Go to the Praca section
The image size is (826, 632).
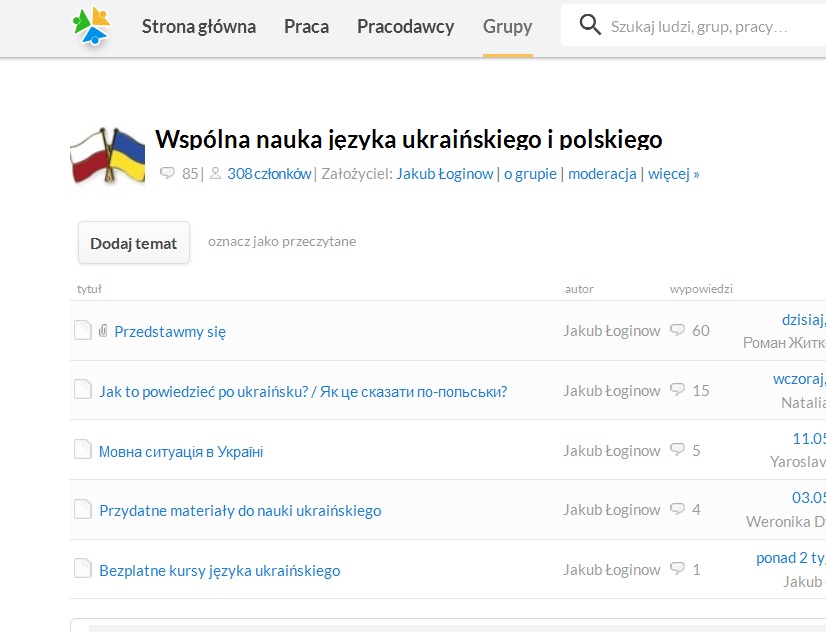pyautogui.click(x=306, y=27)
